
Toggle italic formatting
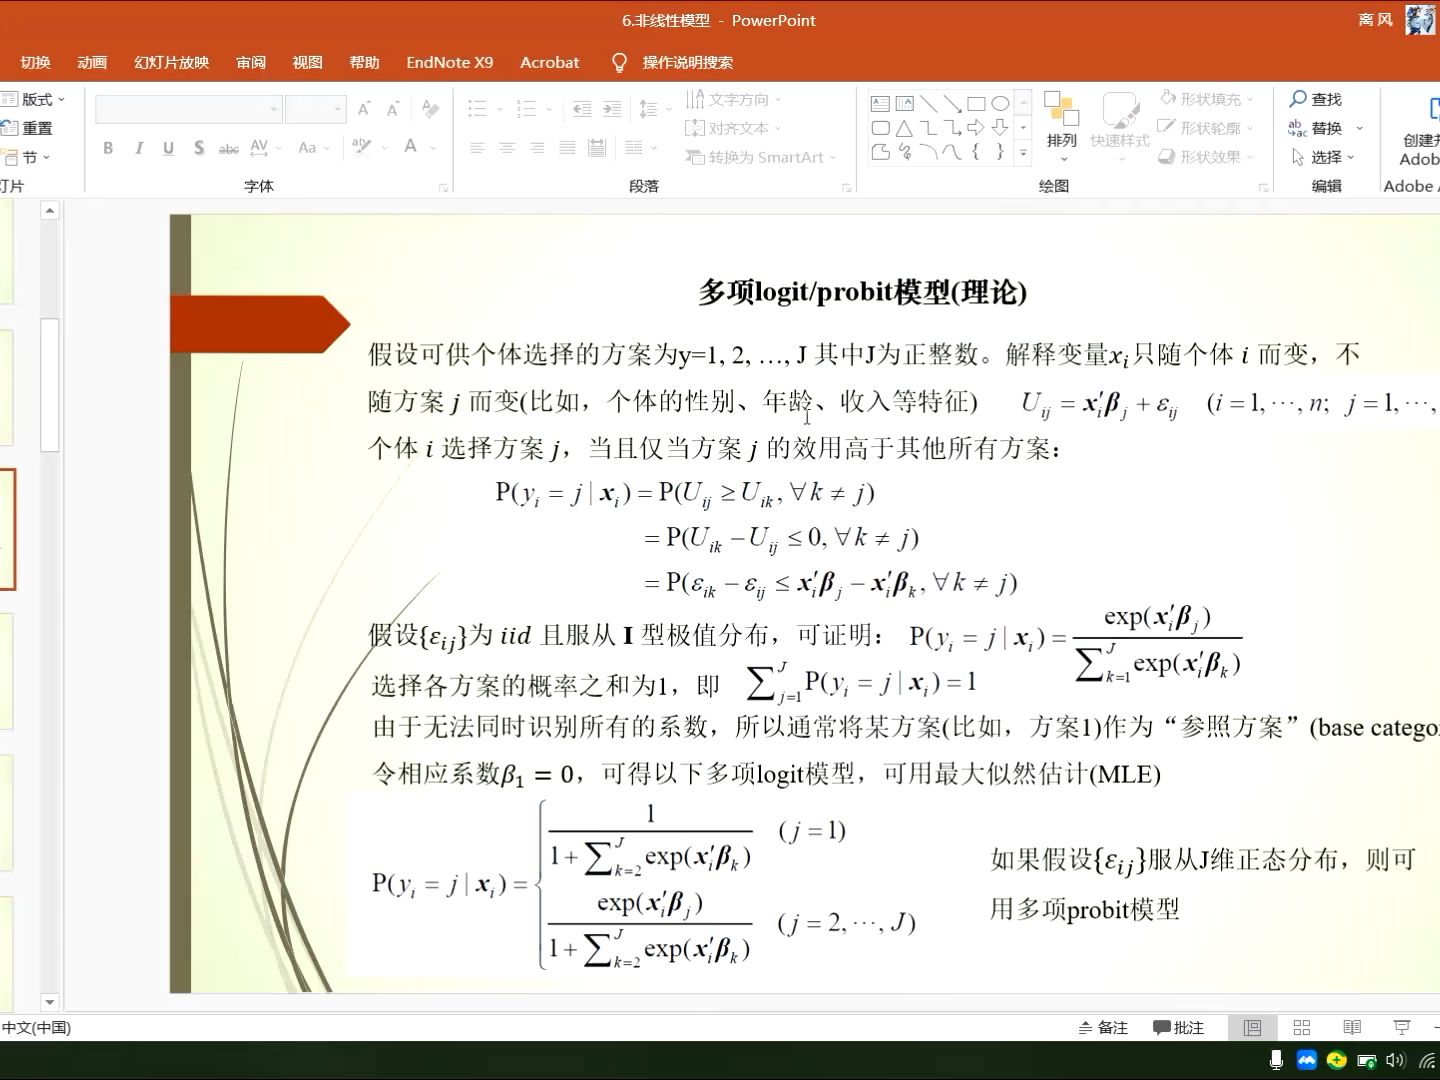click(x=138, y=147)
